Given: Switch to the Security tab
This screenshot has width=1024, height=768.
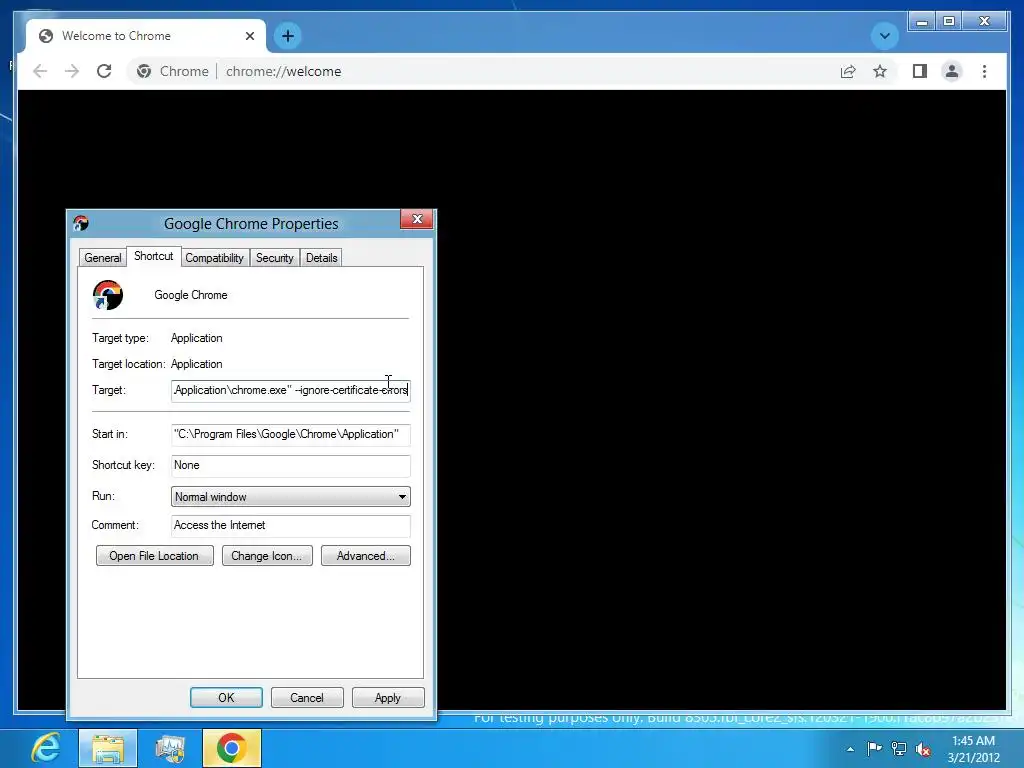Looking at the screenshot, I should [x=274, y=258].
